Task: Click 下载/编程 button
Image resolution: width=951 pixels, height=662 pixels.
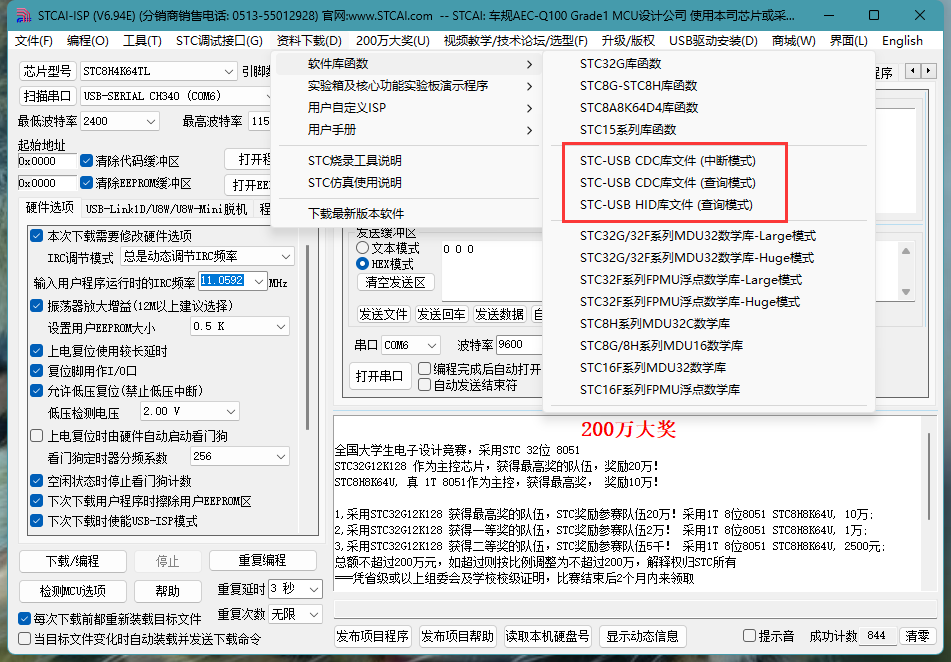Action: click(73, 561)
